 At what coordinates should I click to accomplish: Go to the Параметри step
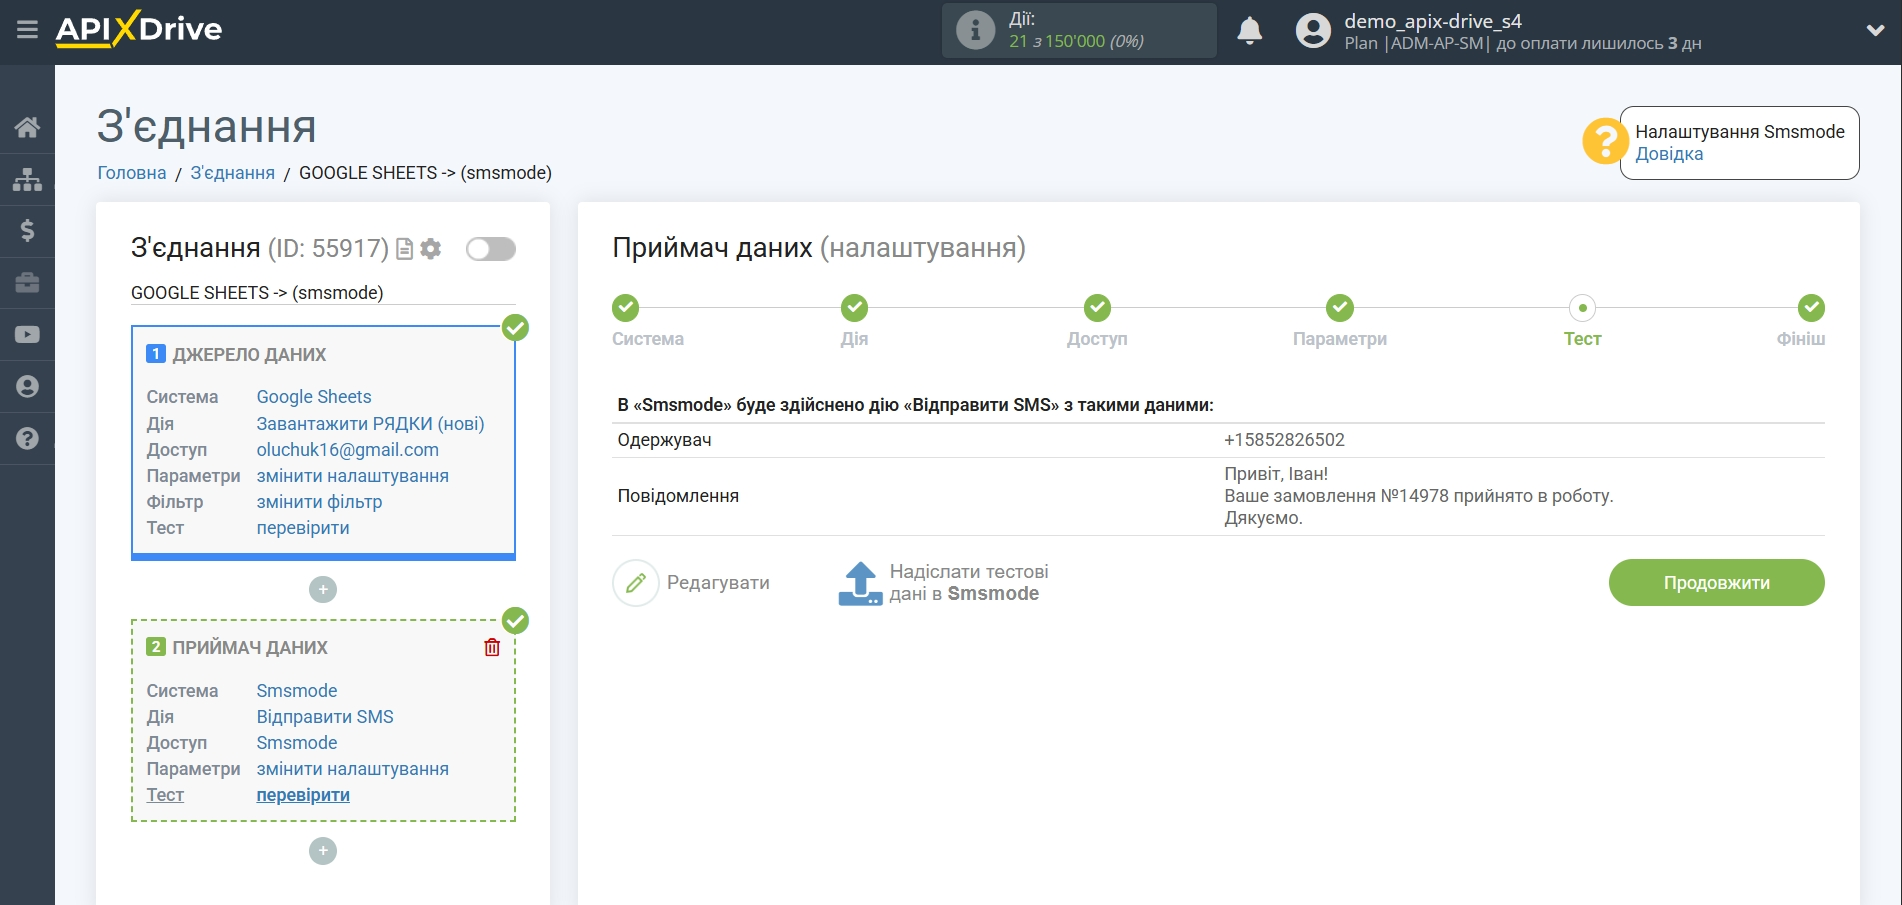point(1339,308)
